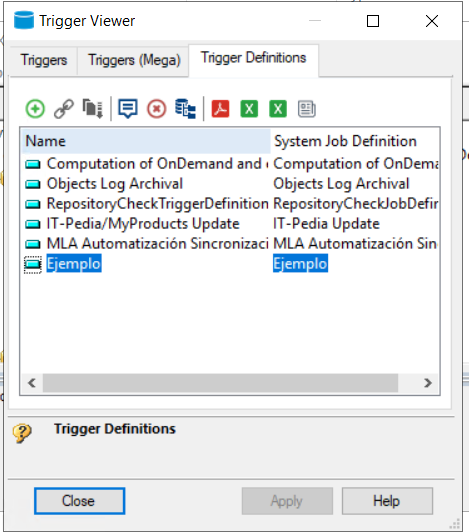The image size is (469, 532).
Task: Maximize the Trigger Viewer window
Action: click(373, 21)
